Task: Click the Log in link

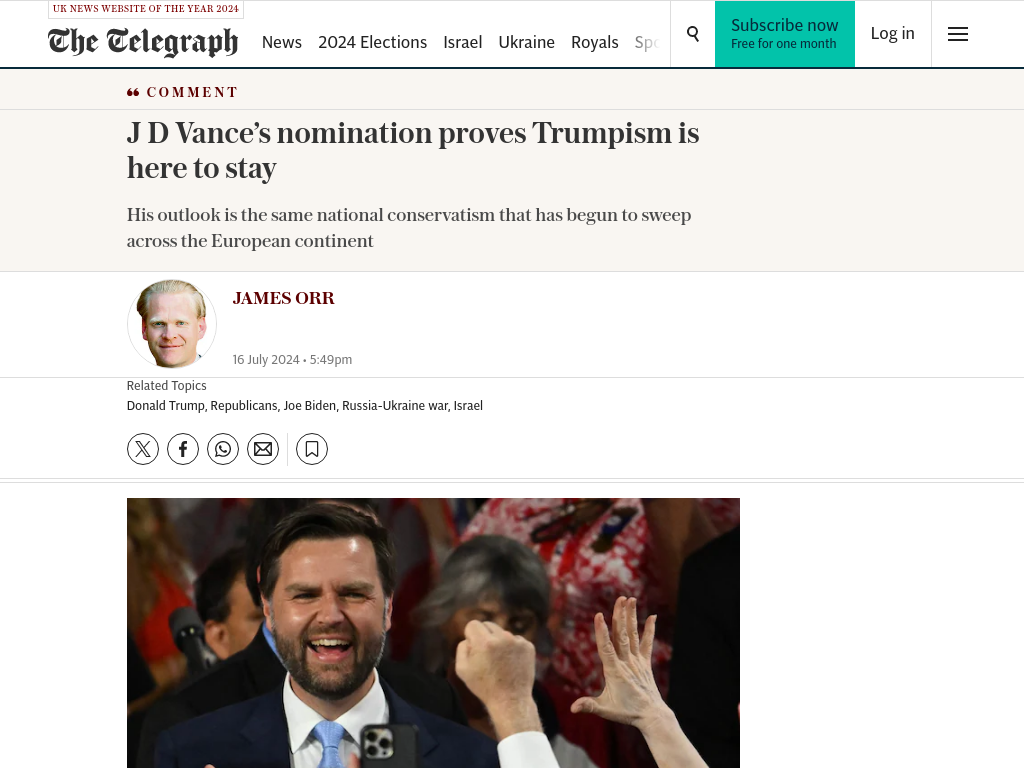Action: (x=892, y=33)
